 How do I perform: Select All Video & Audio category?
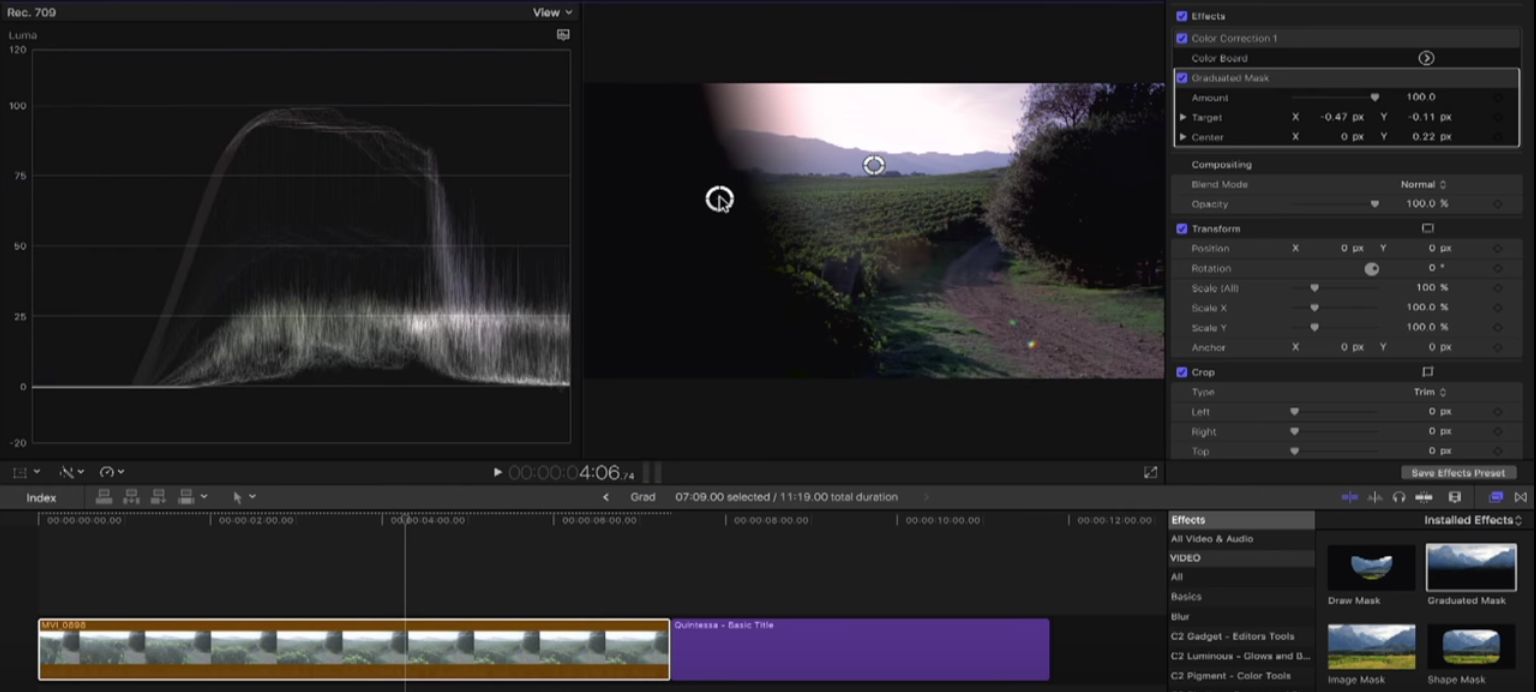(x=1212, y=539)
